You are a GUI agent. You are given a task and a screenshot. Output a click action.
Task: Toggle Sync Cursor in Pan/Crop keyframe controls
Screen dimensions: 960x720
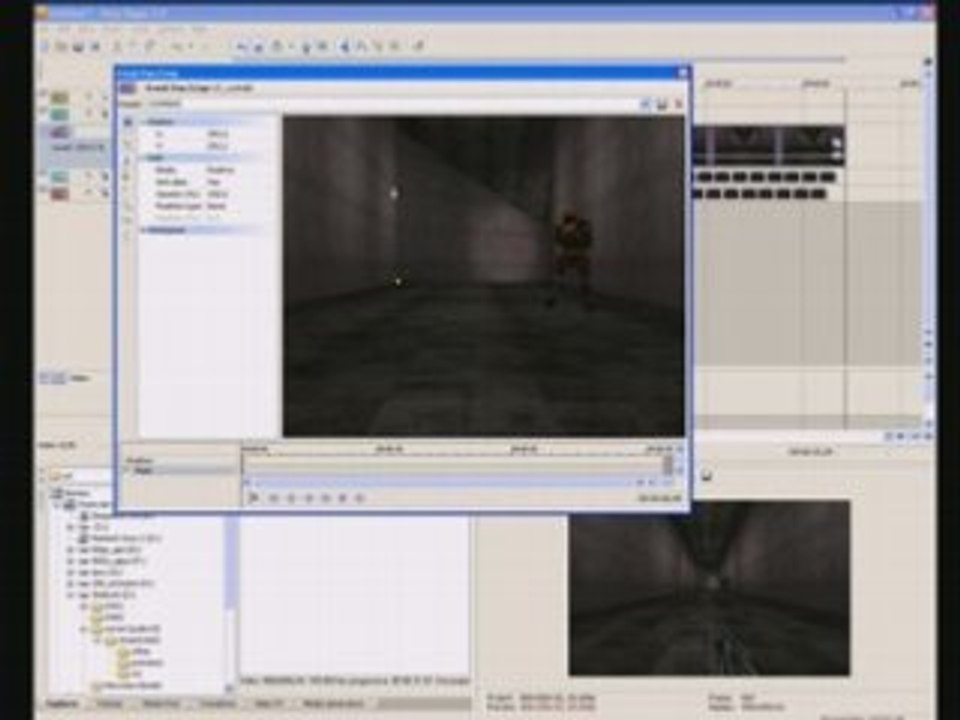(x=253, y=498)
